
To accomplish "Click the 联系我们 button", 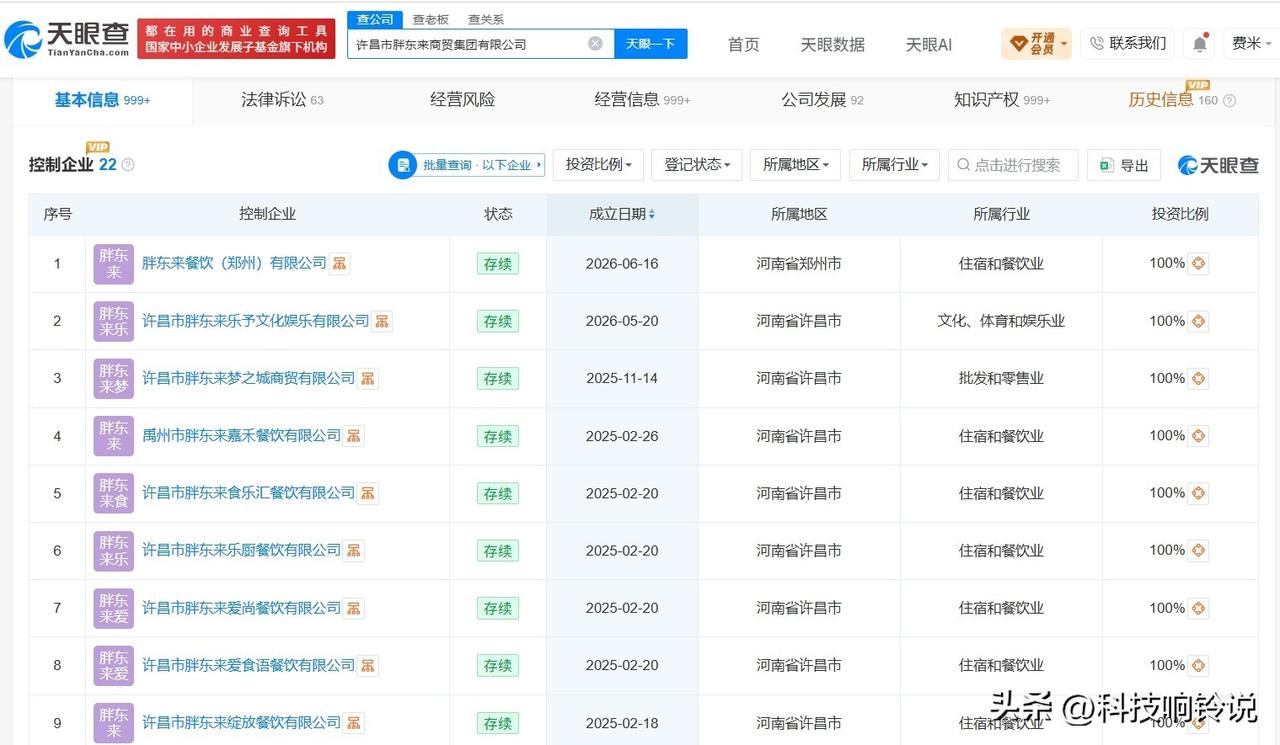I will (x=1128, y=44).
